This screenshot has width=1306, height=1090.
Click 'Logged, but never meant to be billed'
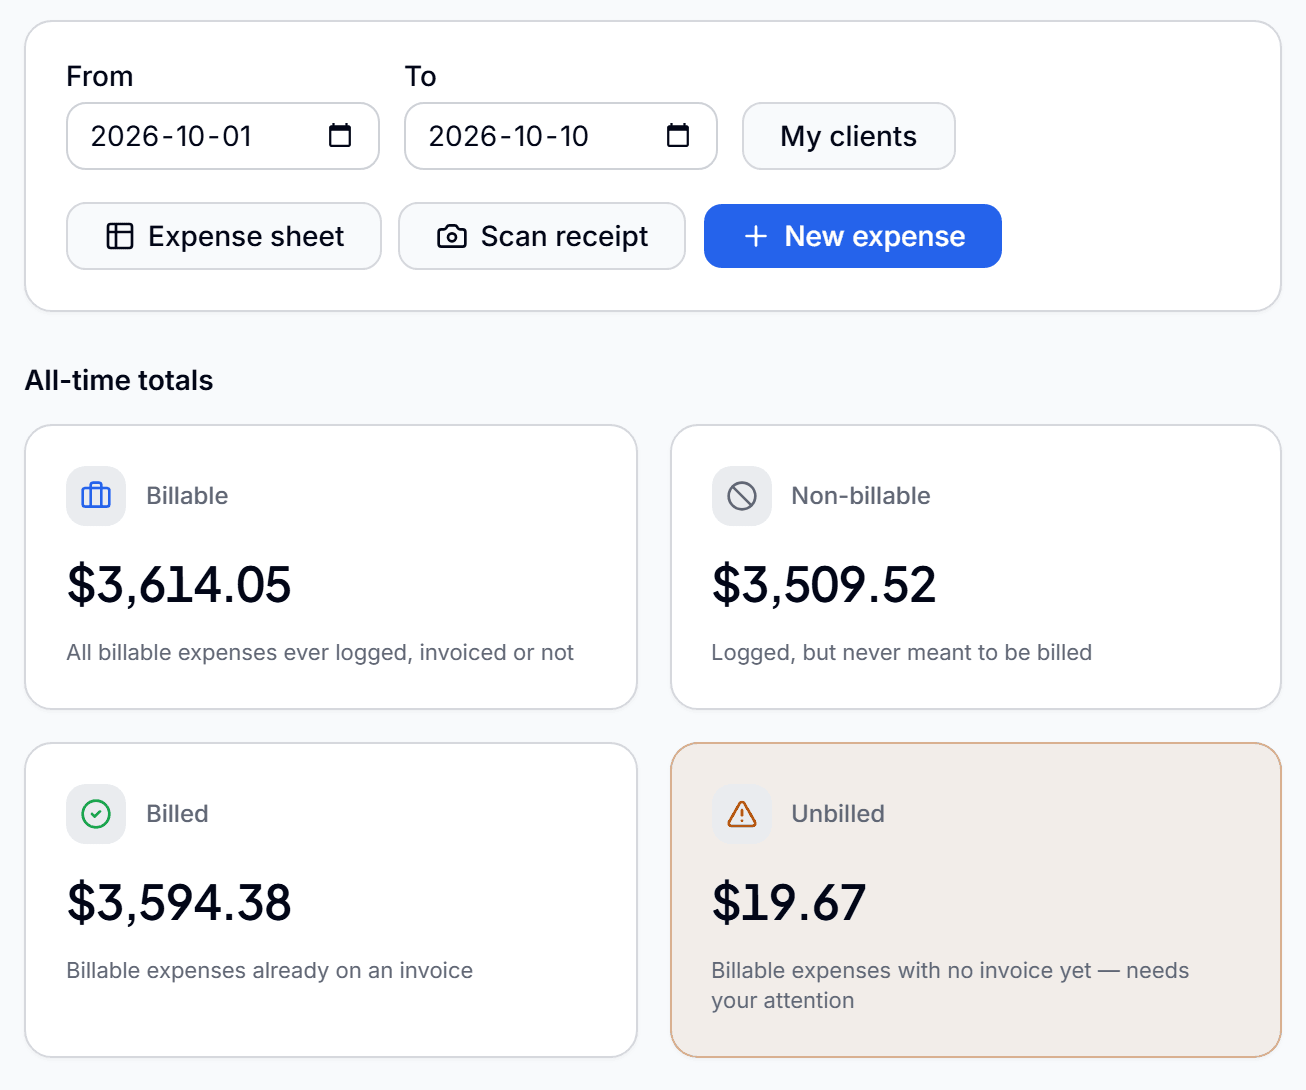click(x=902, y=653)
